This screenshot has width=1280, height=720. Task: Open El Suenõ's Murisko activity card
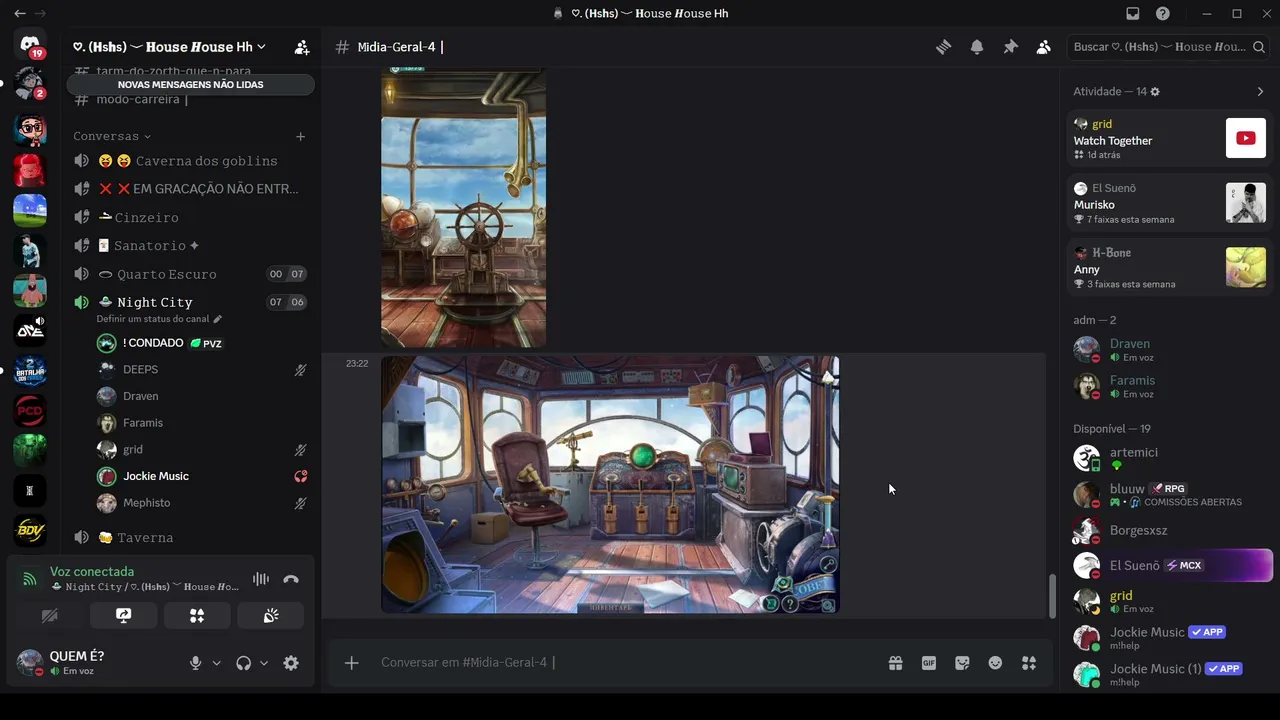coord(1169,203)
